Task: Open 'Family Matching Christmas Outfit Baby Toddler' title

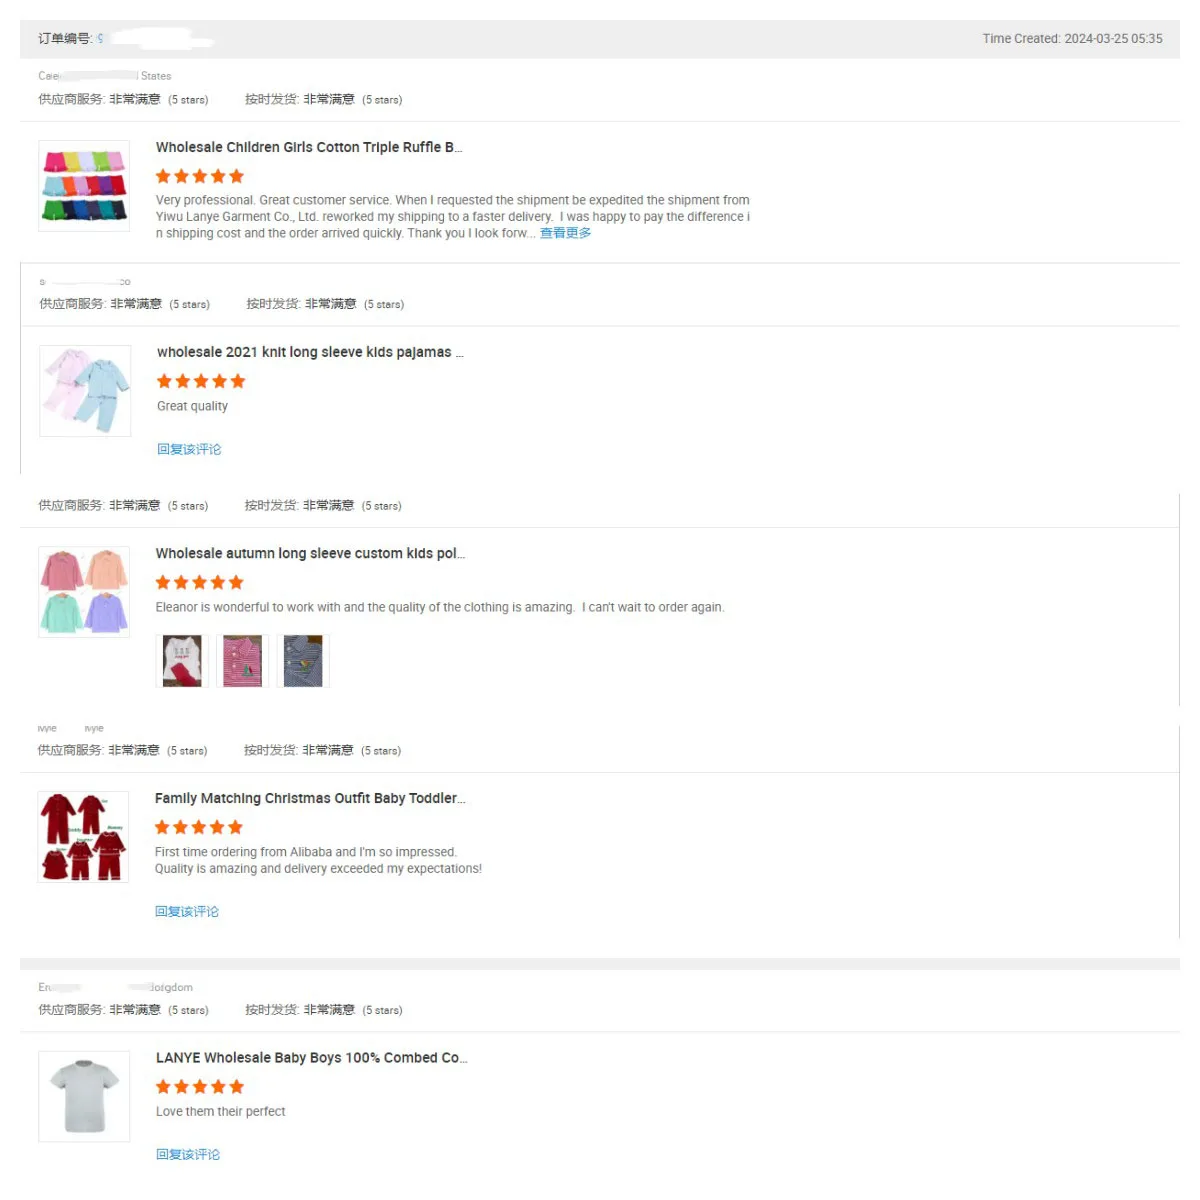Action: click(309, 798)
